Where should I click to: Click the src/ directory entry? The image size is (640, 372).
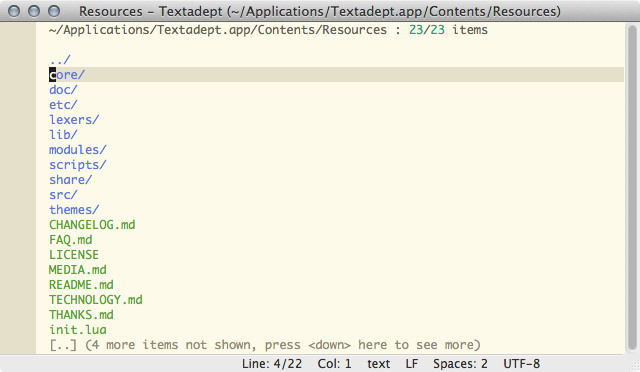point(63,195)
